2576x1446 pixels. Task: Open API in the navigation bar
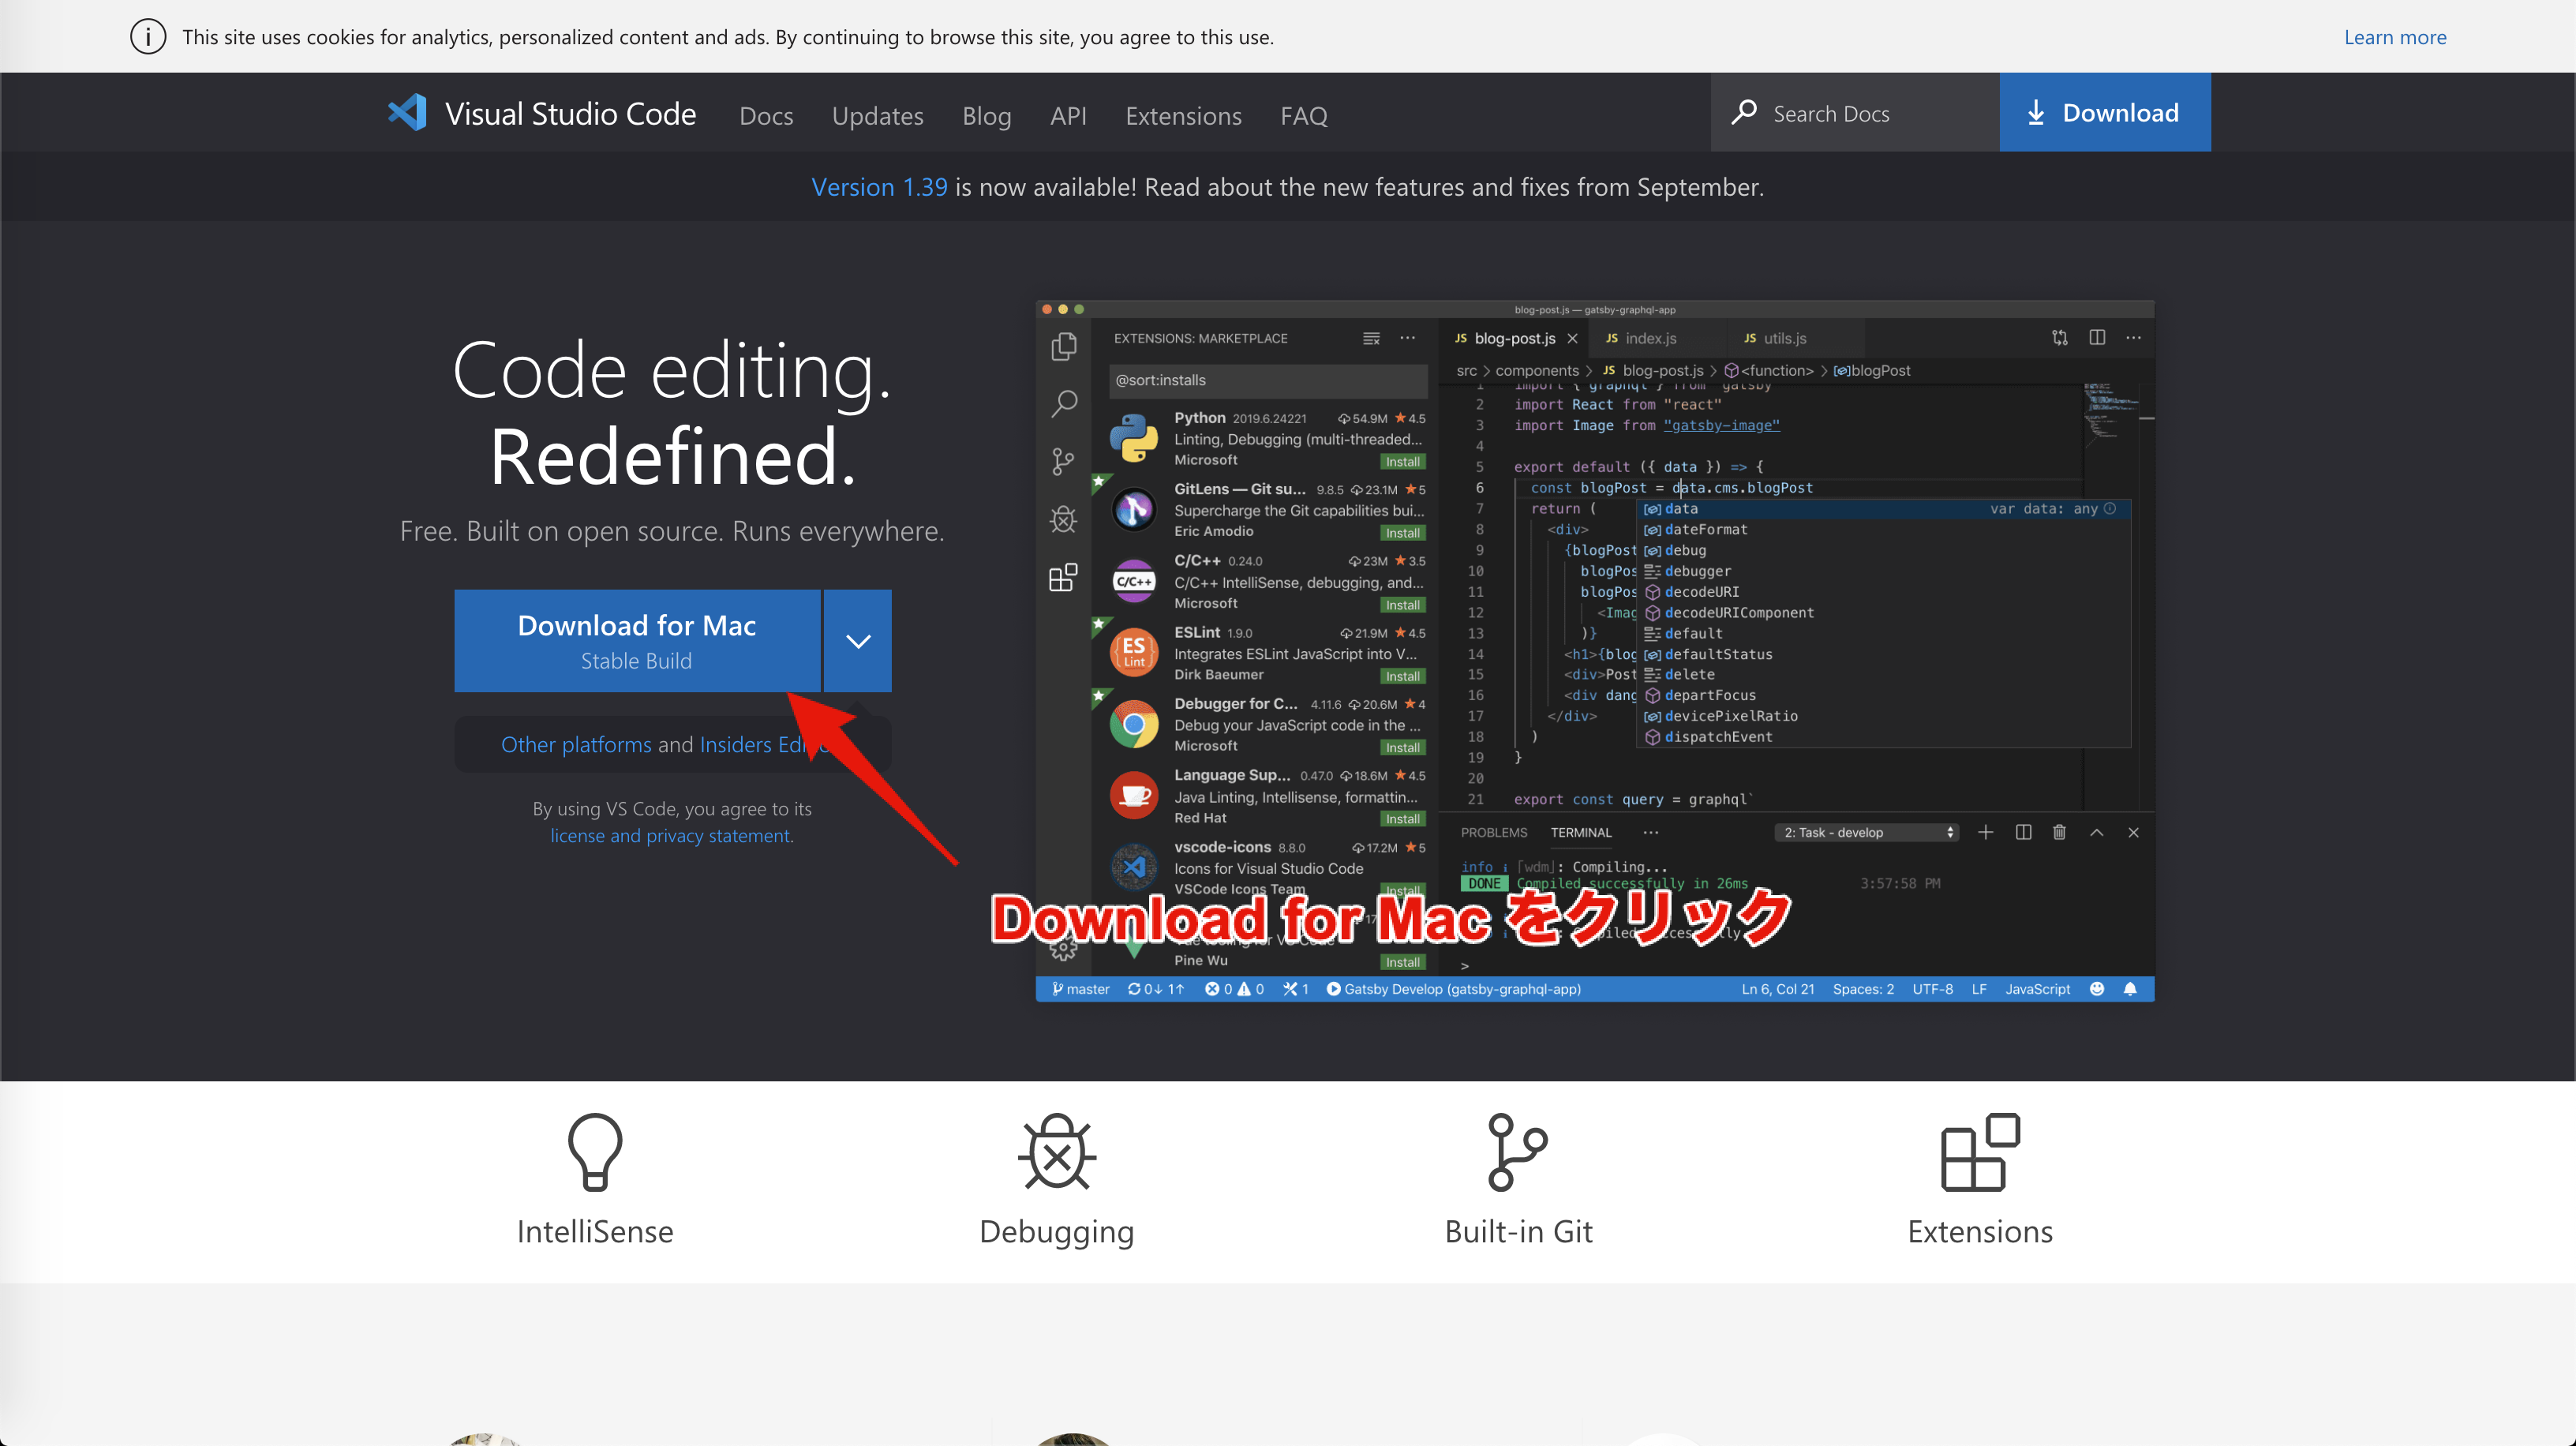coord(1068,115)
